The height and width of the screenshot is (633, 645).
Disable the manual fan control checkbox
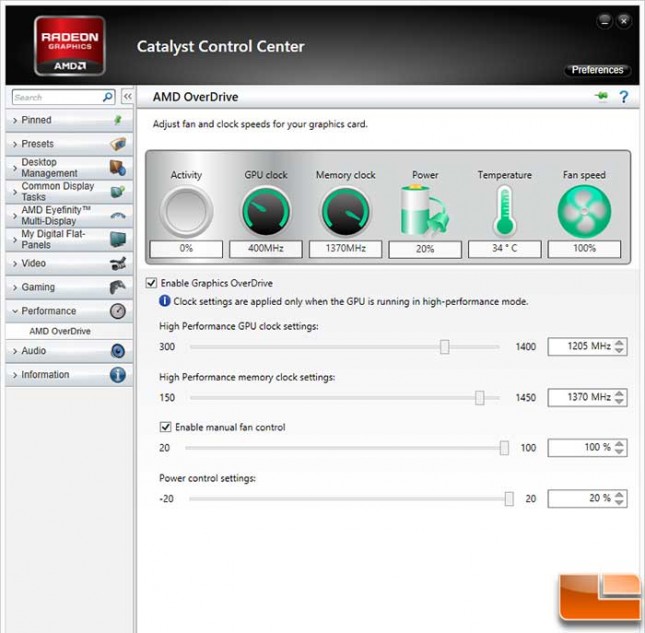click(165, 427)
